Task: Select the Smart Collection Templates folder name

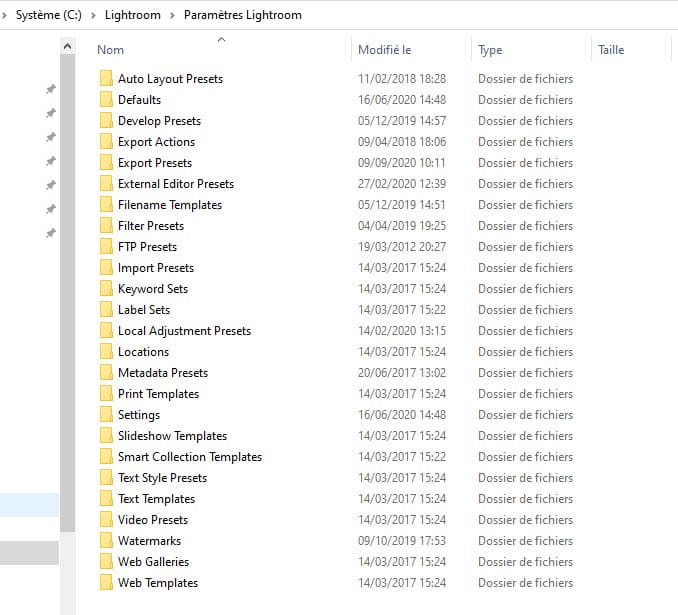Action: (x=190, y=456)
